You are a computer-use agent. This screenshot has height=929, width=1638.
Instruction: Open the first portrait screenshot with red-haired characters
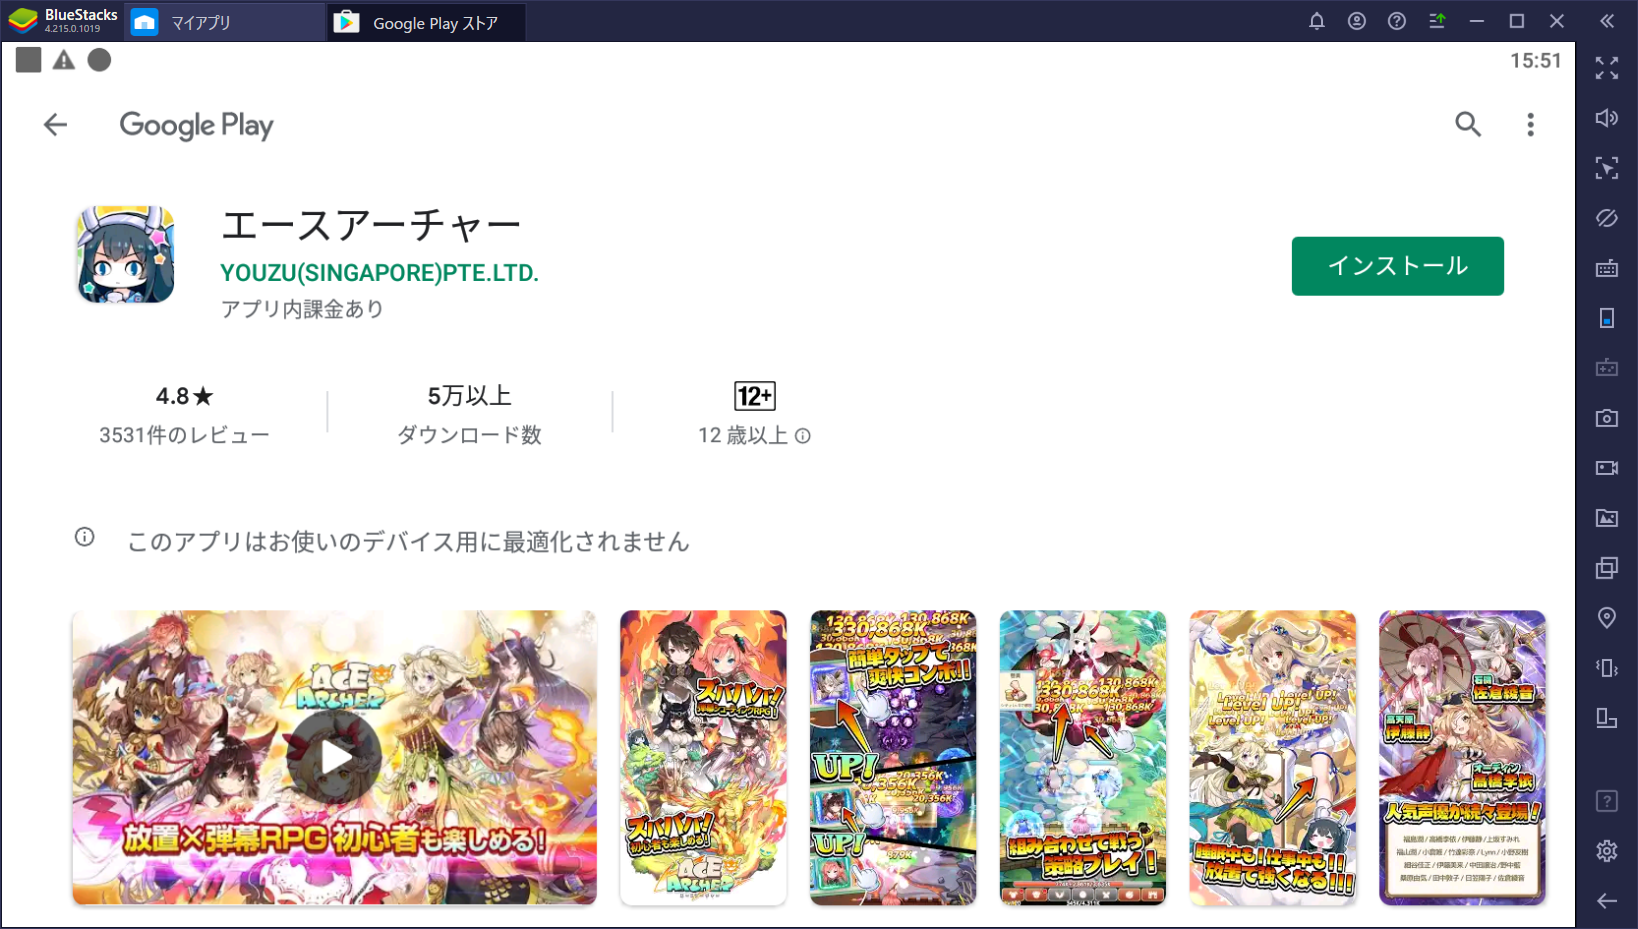coord(703,758)
